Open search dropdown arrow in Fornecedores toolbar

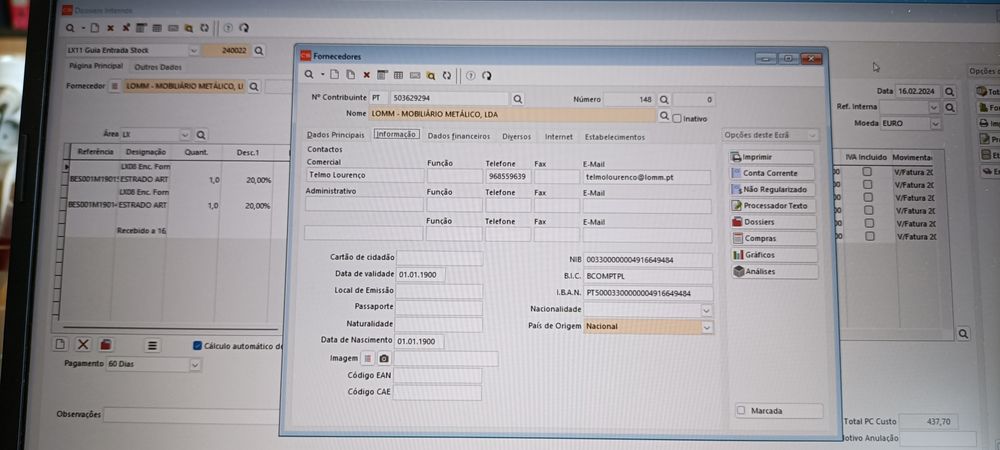[x=323, y=75]
